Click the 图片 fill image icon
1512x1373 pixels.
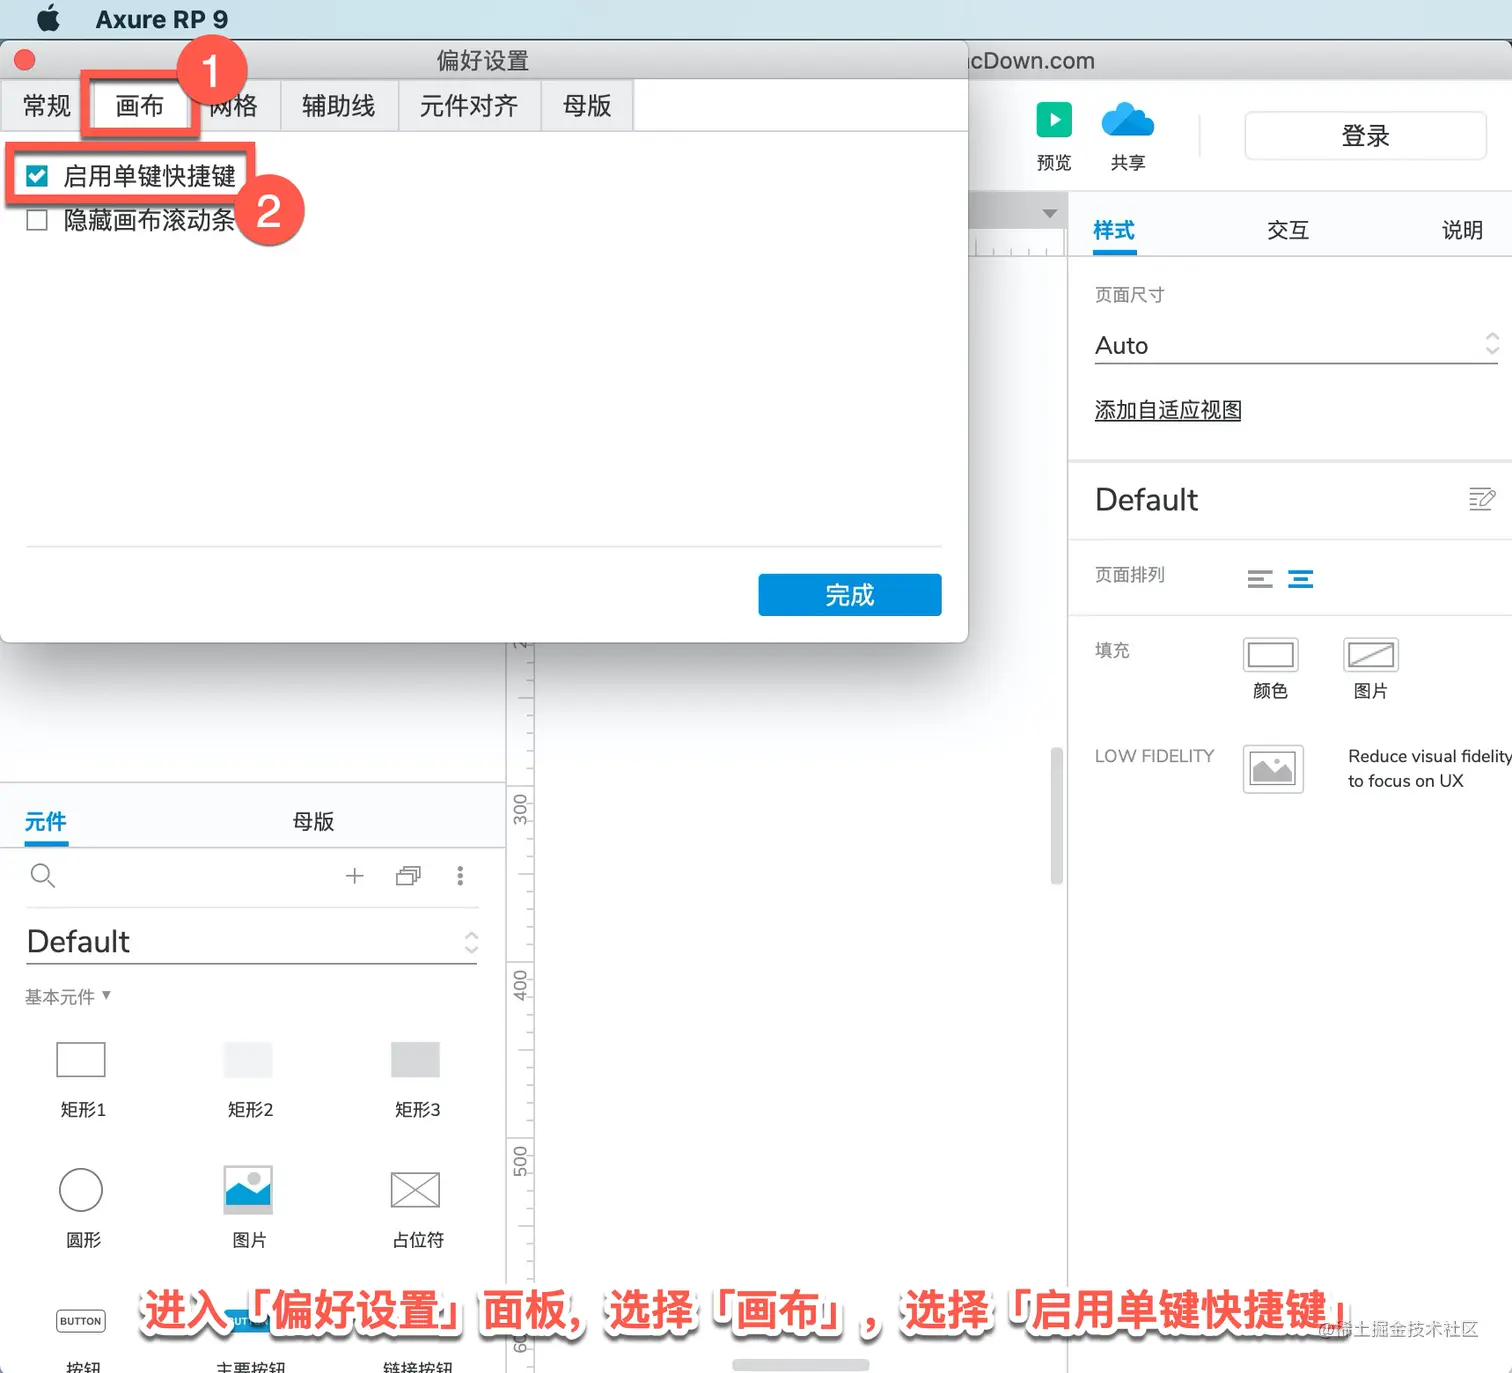click(x=1371, y=655)
